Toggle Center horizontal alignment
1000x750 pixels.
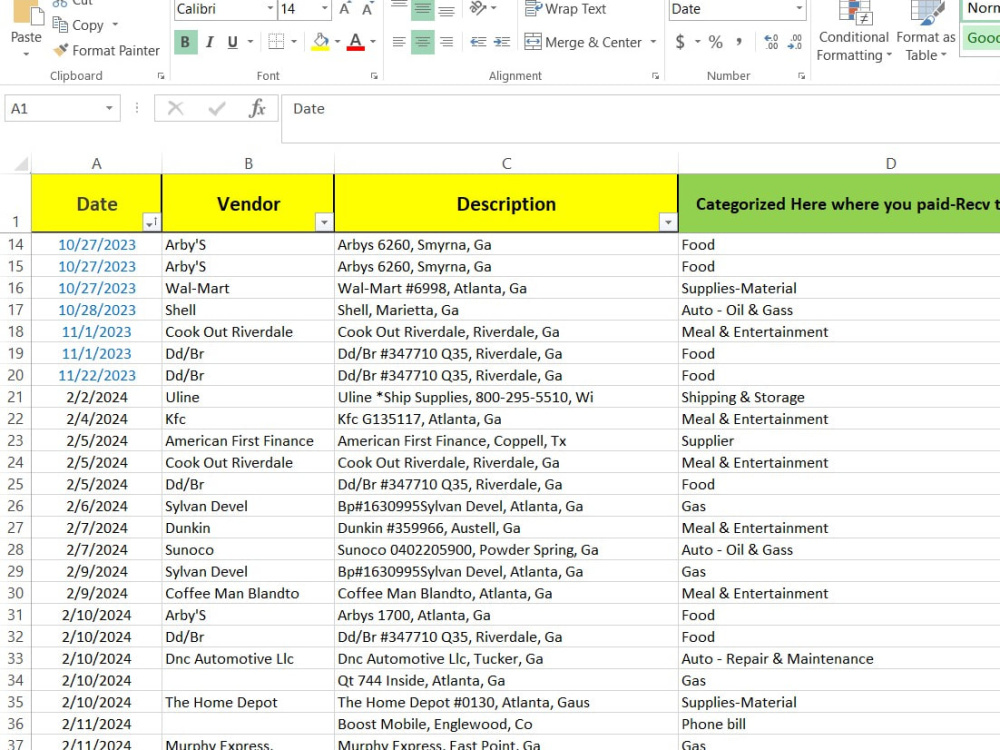click(x=422, y=42)
